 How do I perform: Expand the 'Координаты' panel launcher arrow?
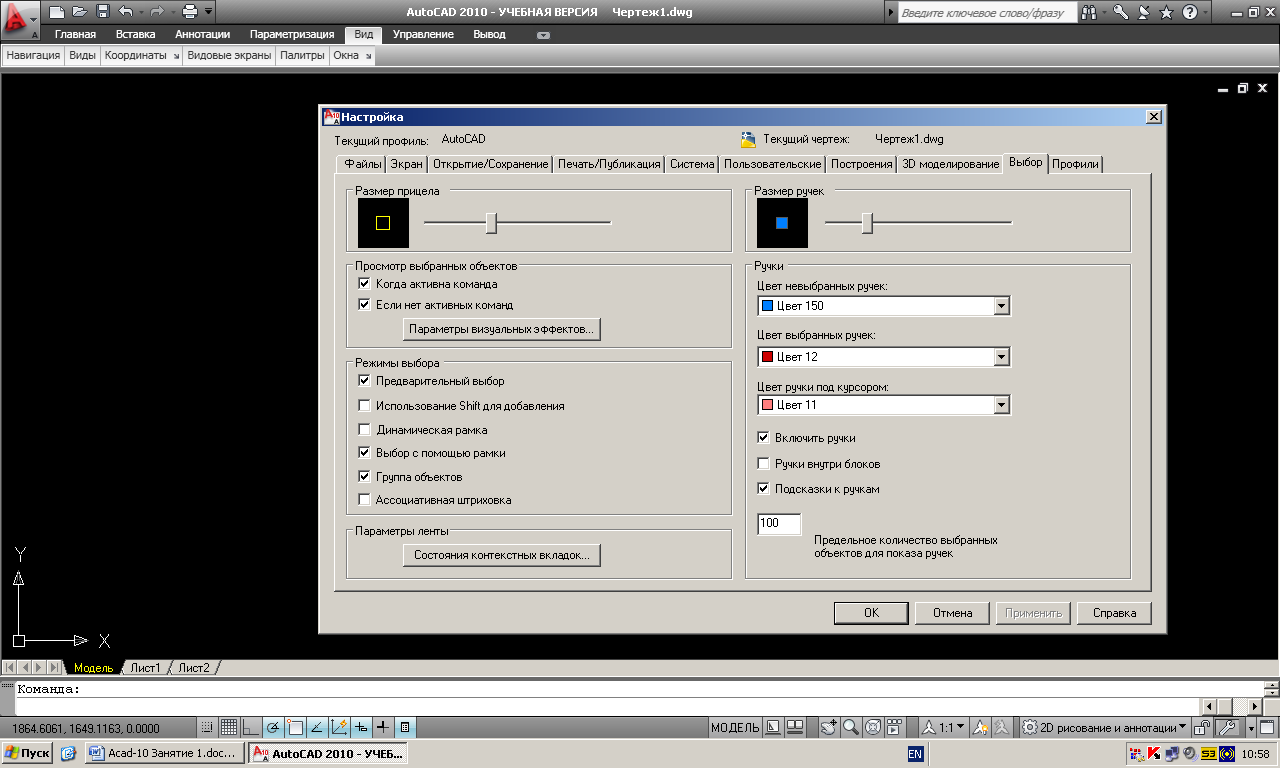pyautogui.click(x=176, y=56)
